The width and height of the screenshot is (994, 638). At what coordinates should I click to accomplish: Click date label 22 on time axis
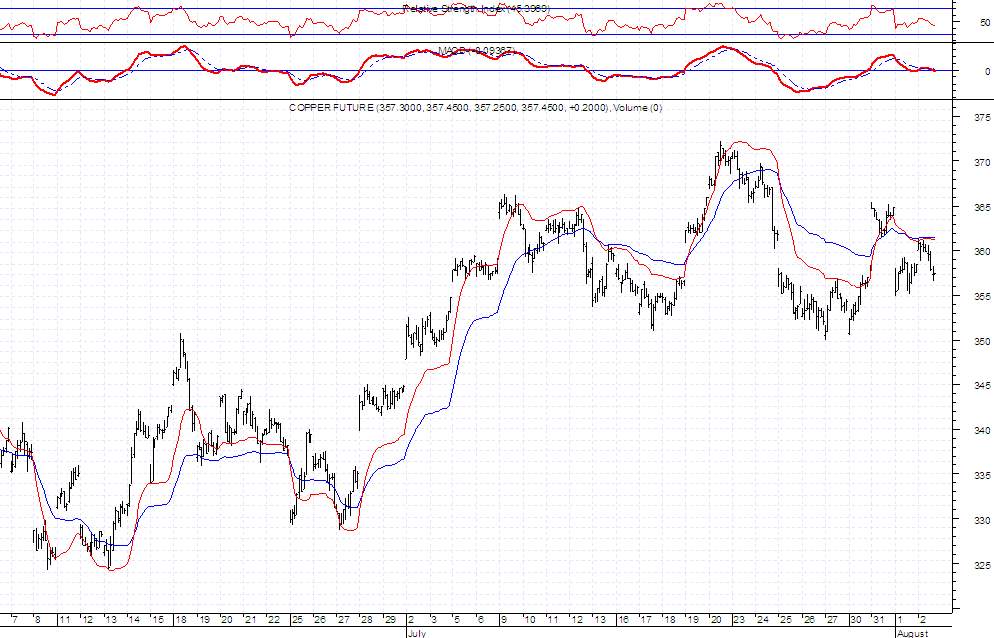274,620
